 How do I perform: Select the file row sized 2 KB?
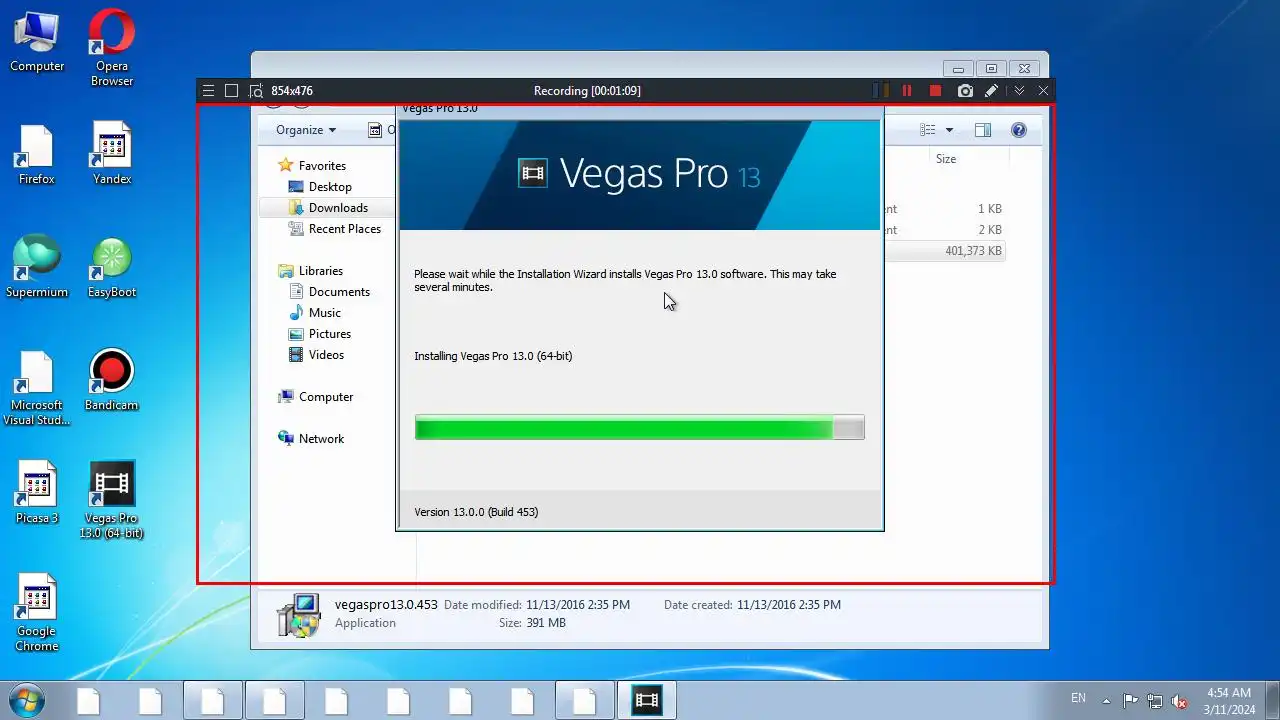pos(943,230)
